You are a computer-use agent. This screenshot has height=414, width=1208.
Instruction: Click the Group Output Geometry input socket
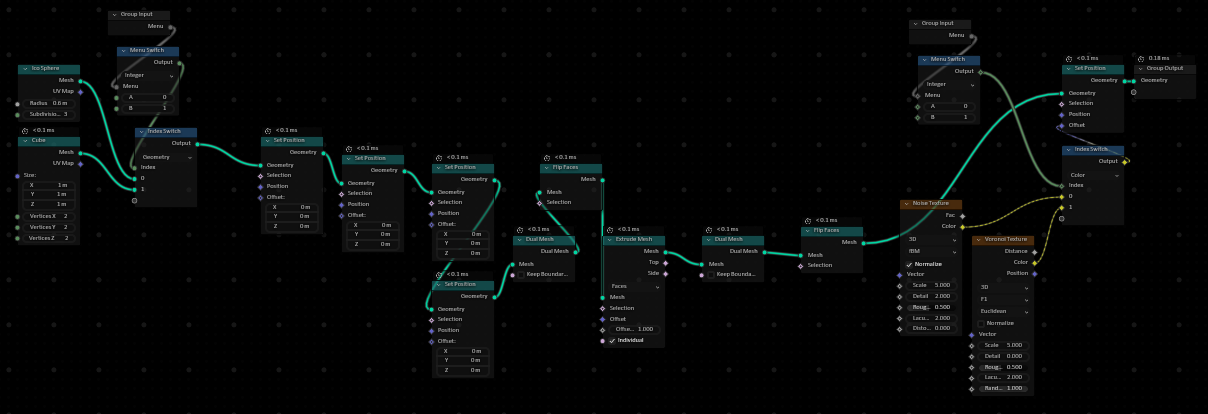coord(1134,80)
